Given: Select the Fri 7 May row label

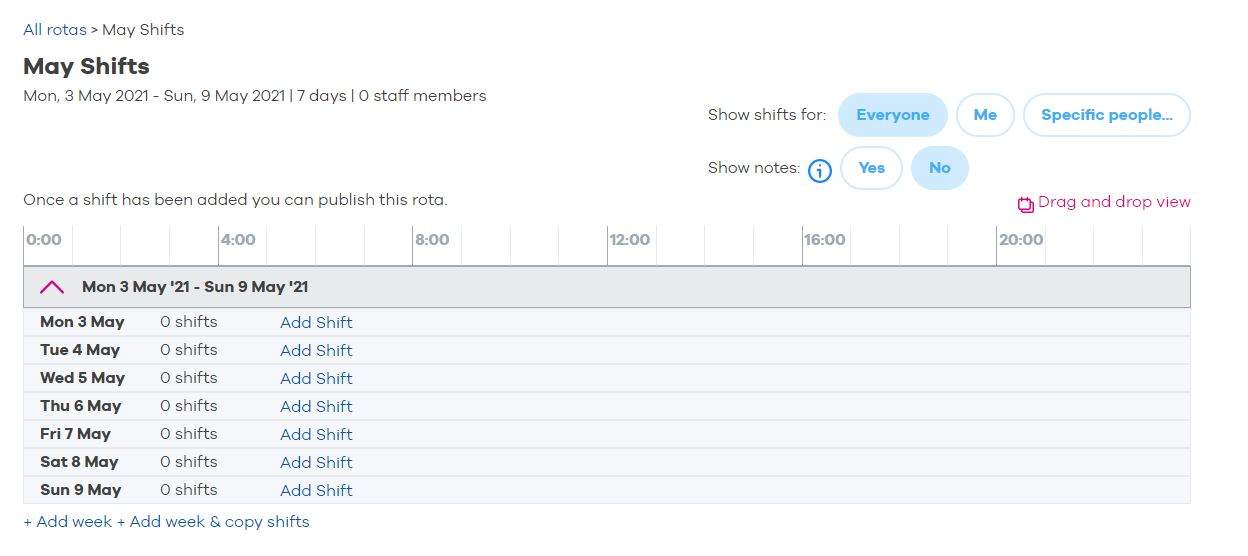Looking at the screenshot, I should click(75, 434).
